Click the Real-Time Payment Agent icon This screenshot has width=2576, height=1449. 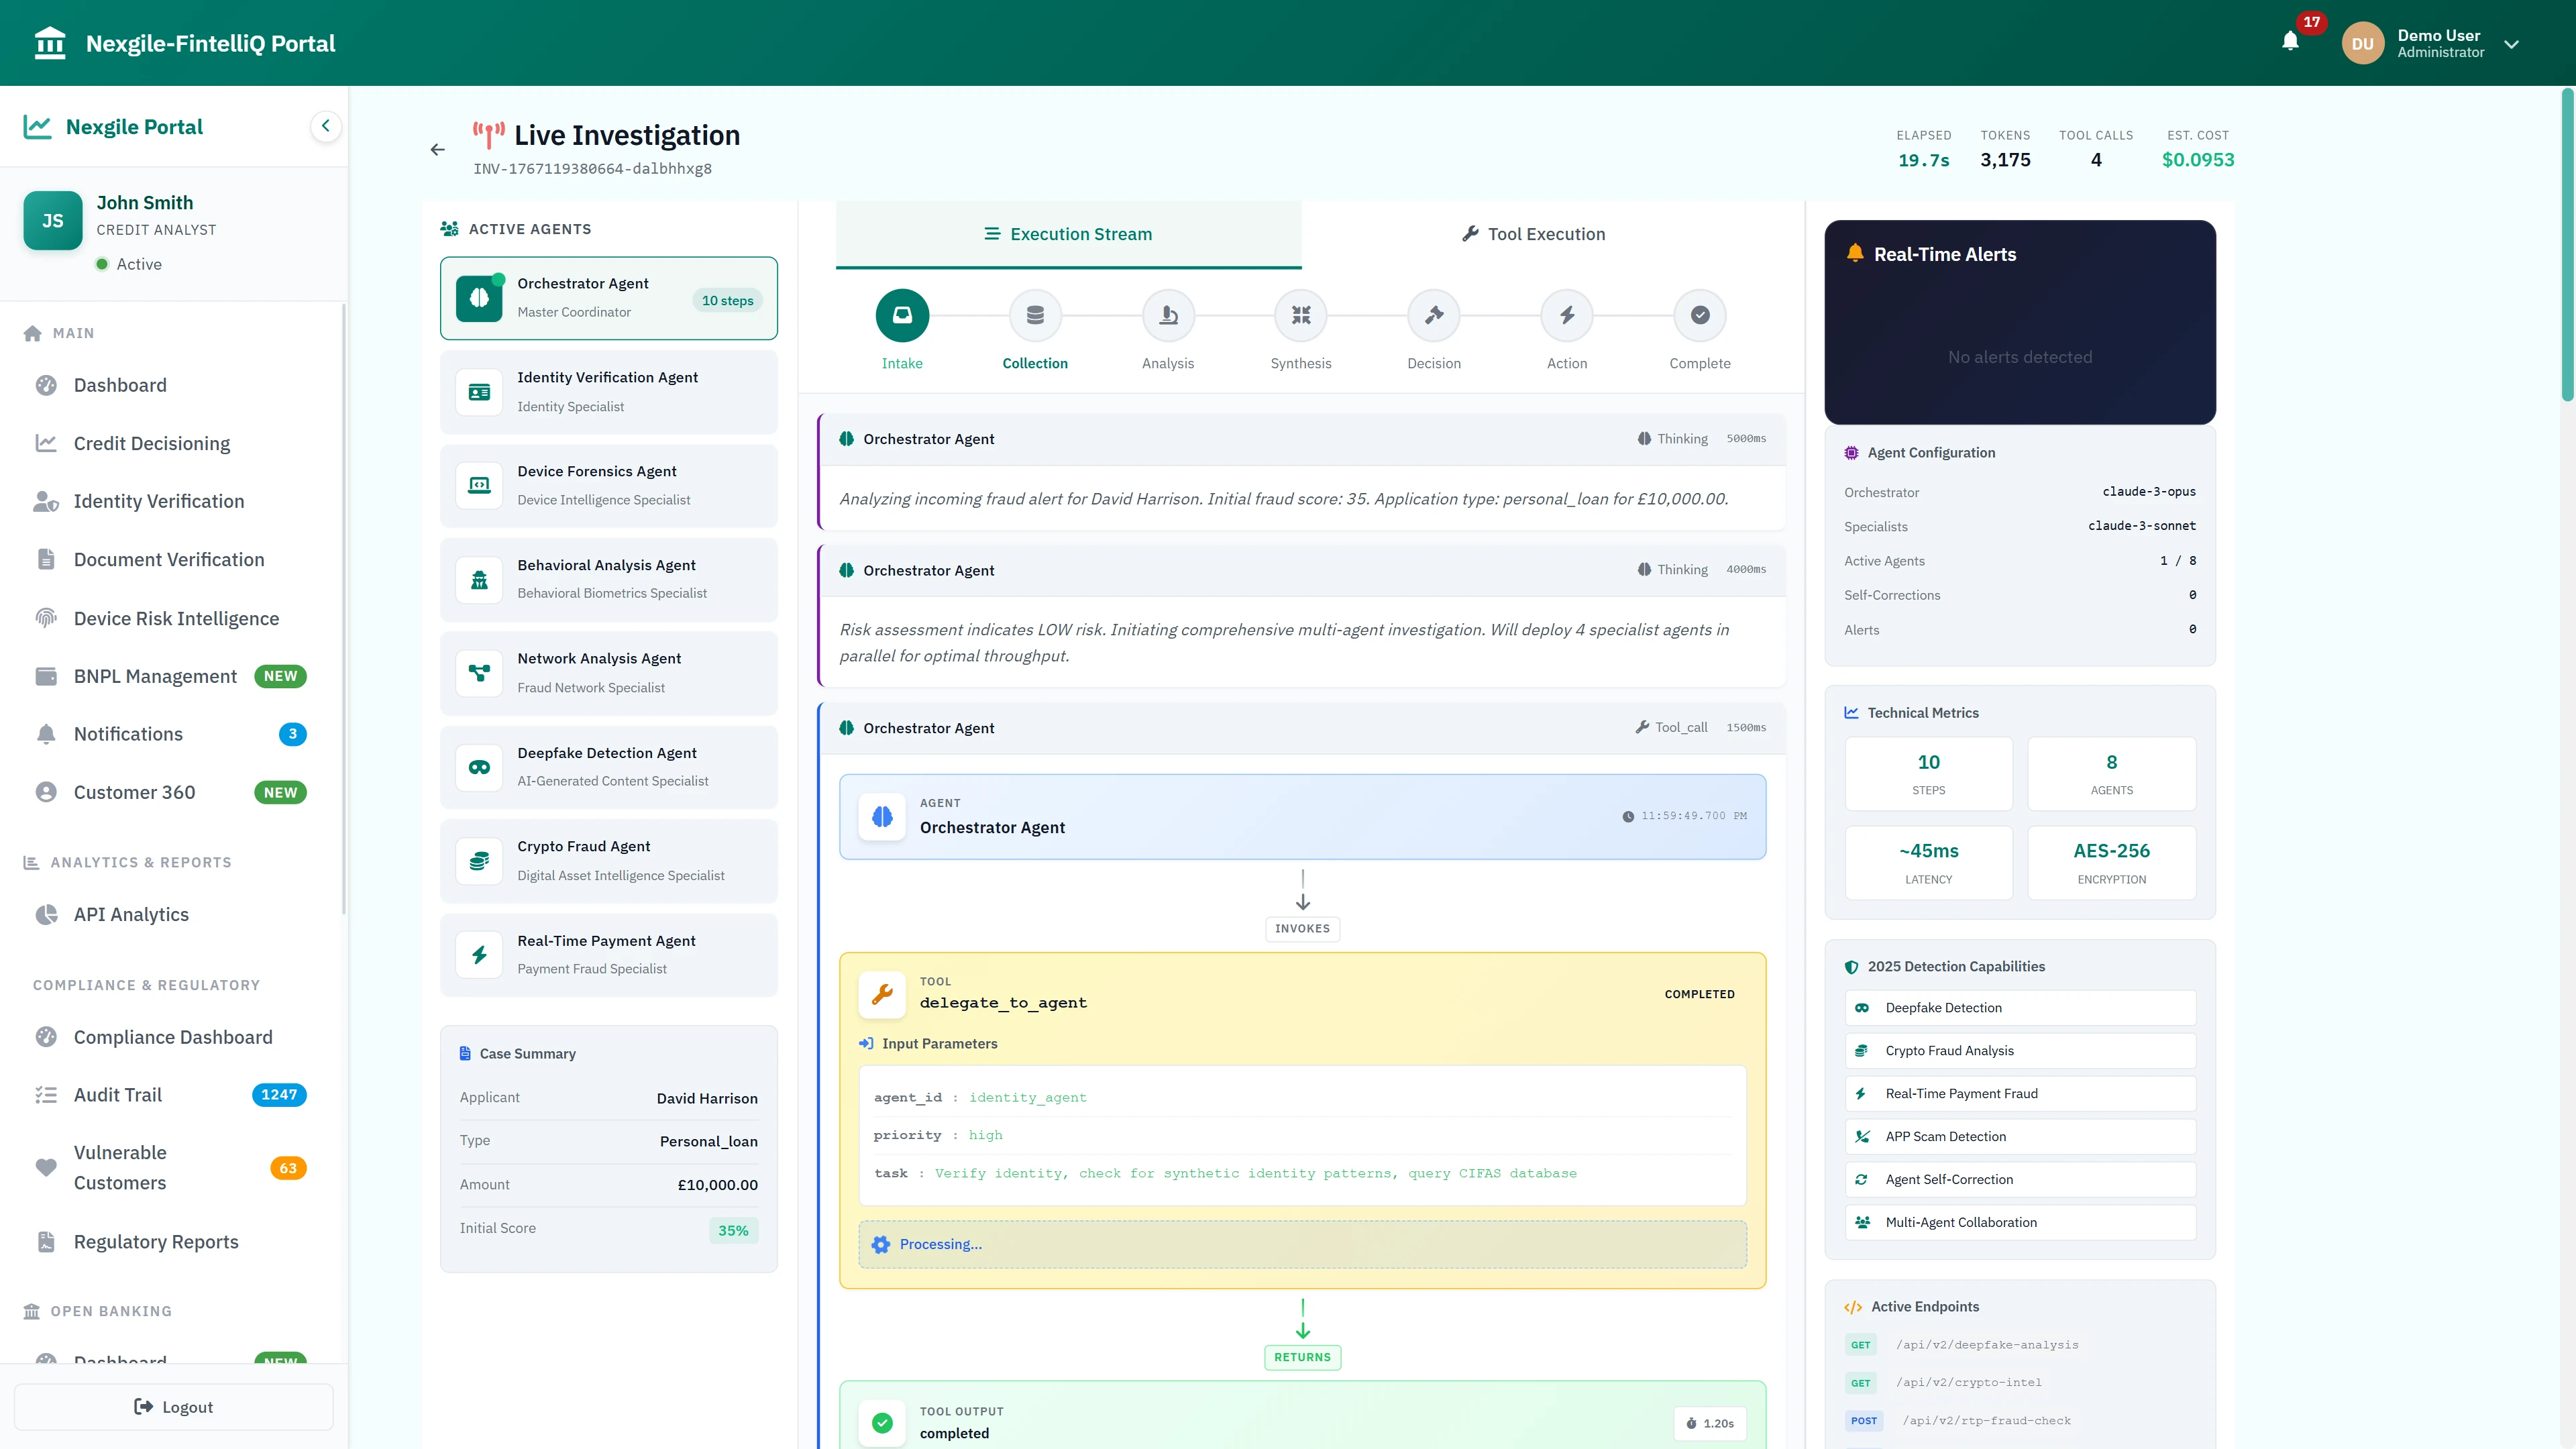pos(480,954)
